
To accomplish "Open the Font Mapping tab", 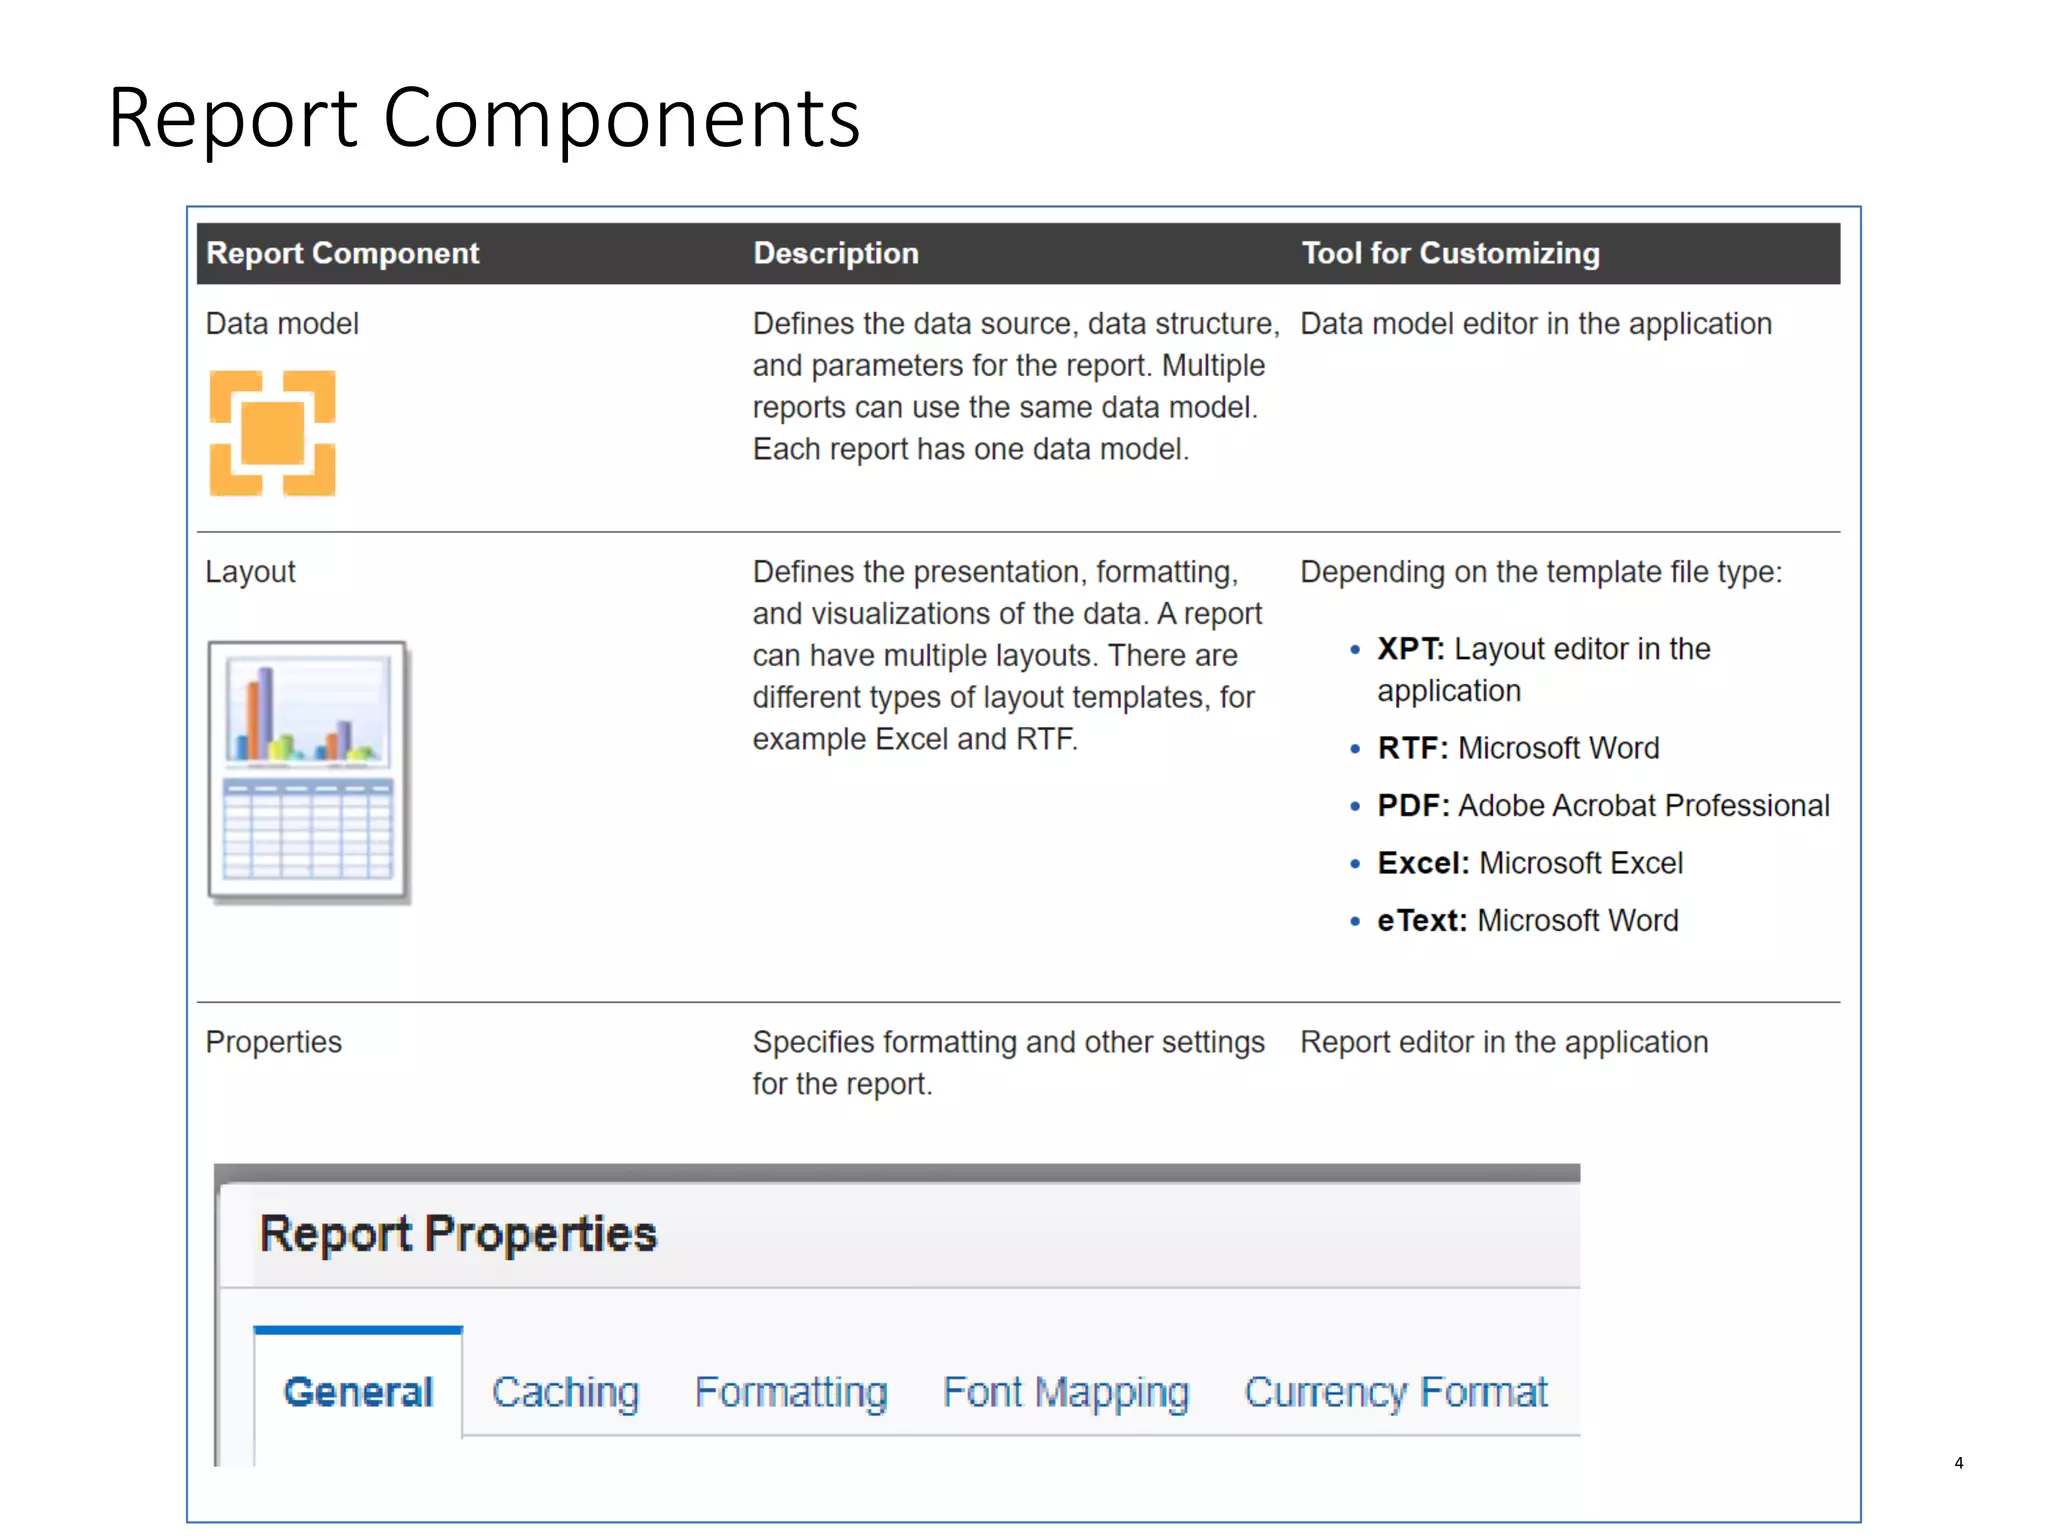I will (x=1066, y=1392).
